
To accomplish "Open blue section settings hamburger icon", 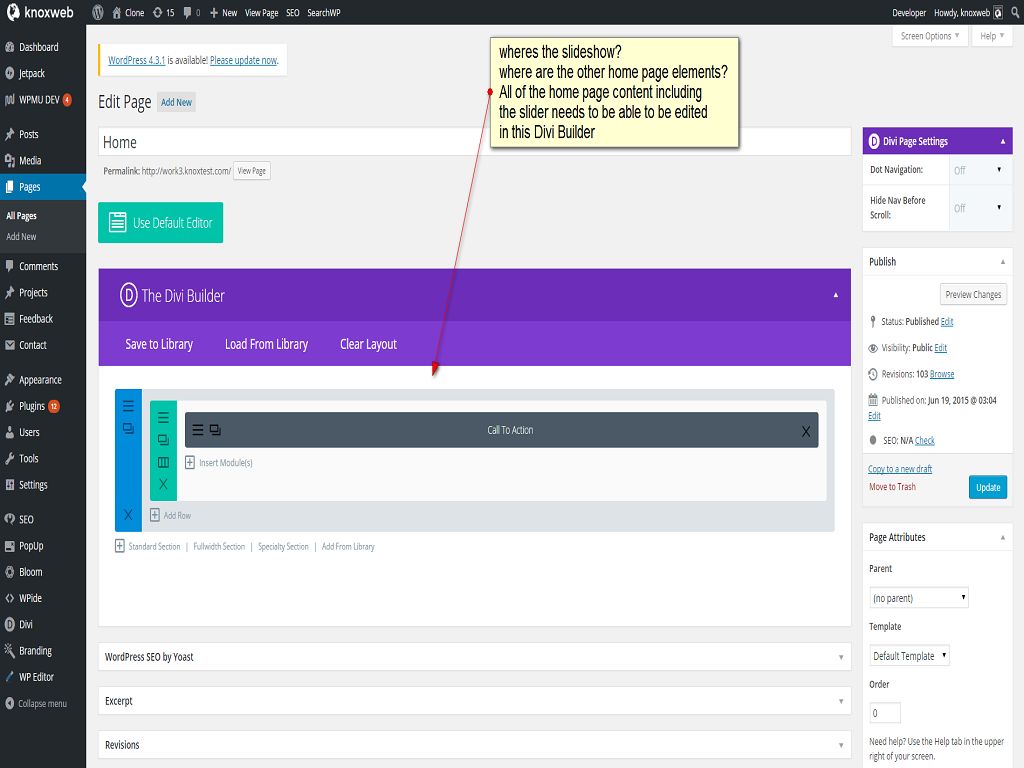I will coord(128,406).
